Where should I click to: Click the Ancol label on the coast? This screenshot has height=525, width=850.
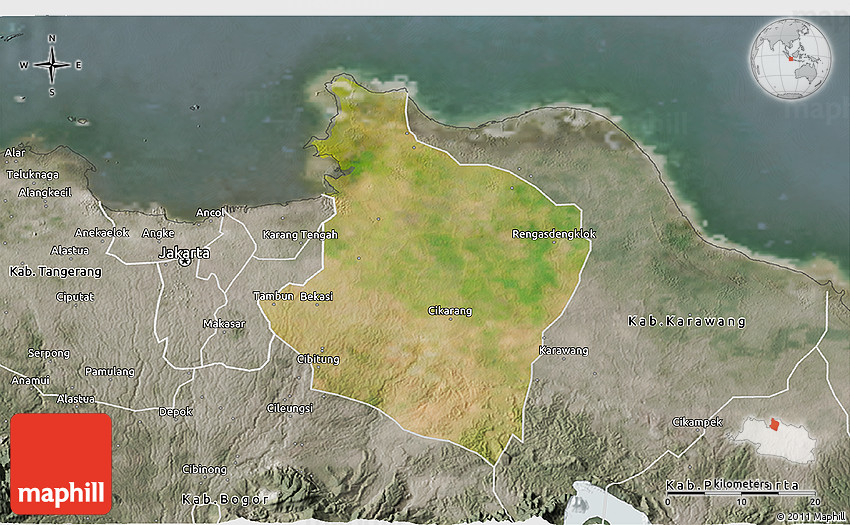tap(210, 212)
